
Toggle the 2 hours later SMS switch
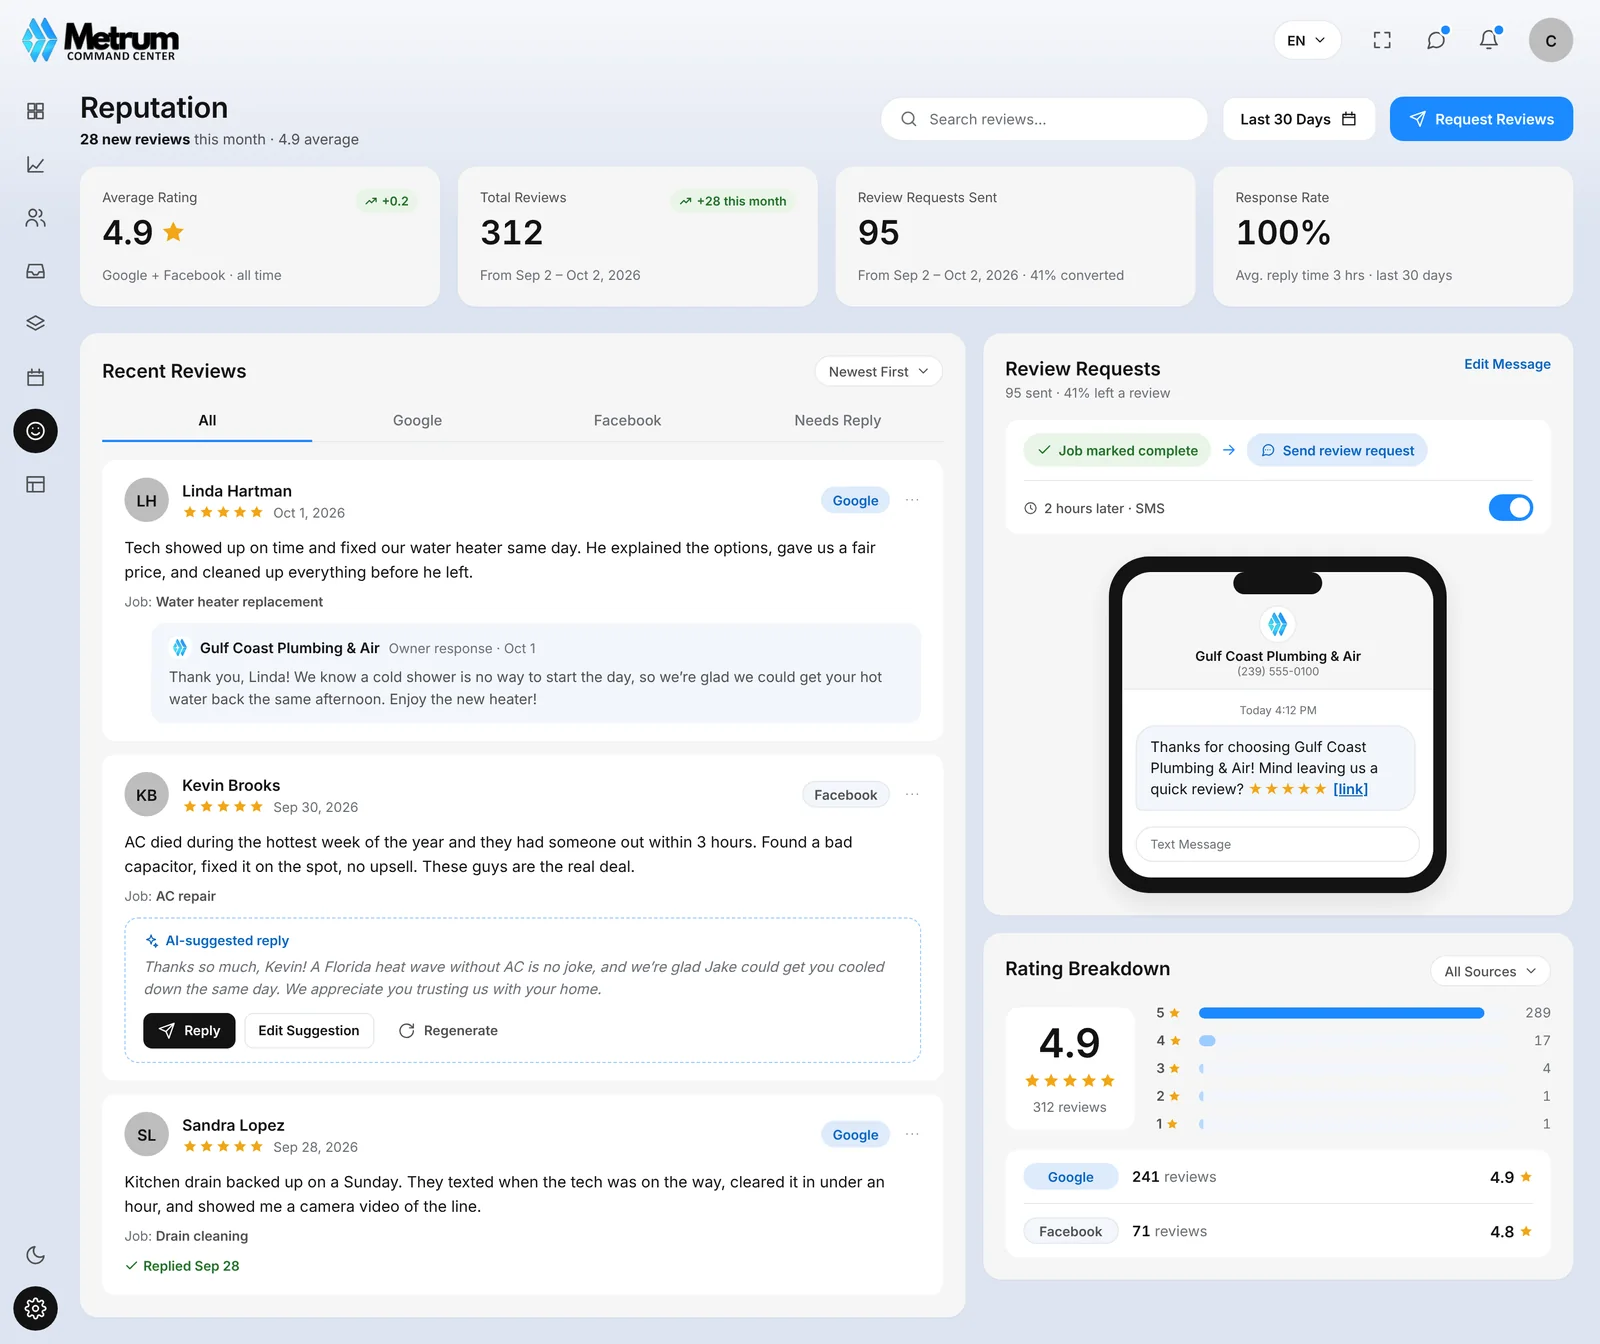[1510, 508]
